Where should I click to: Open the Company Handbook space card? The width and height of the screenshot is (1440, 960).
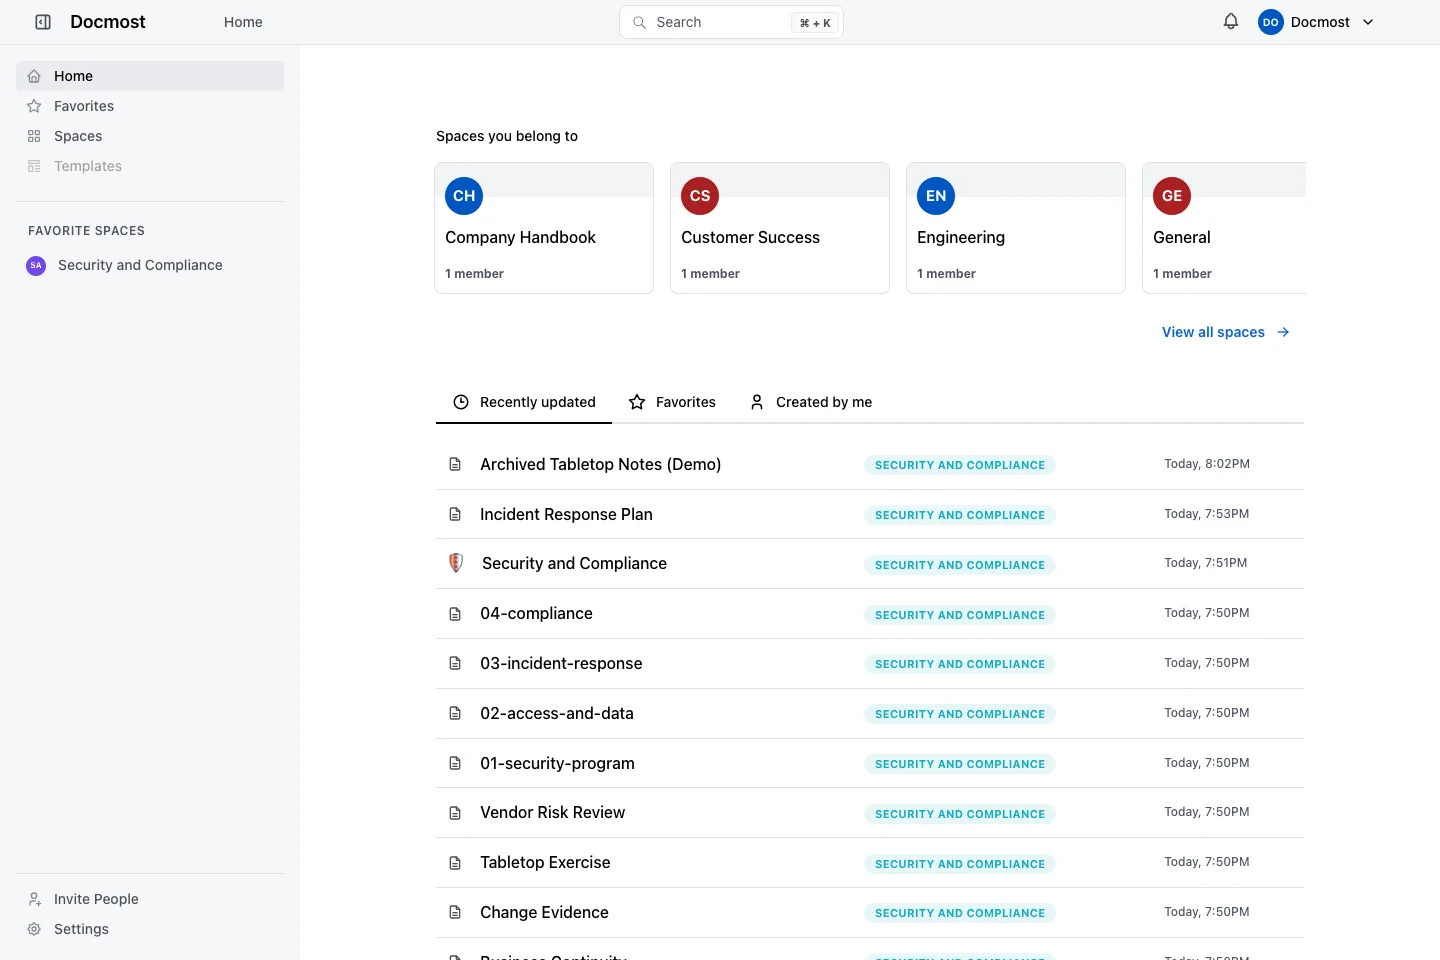[x=544, y=228]
